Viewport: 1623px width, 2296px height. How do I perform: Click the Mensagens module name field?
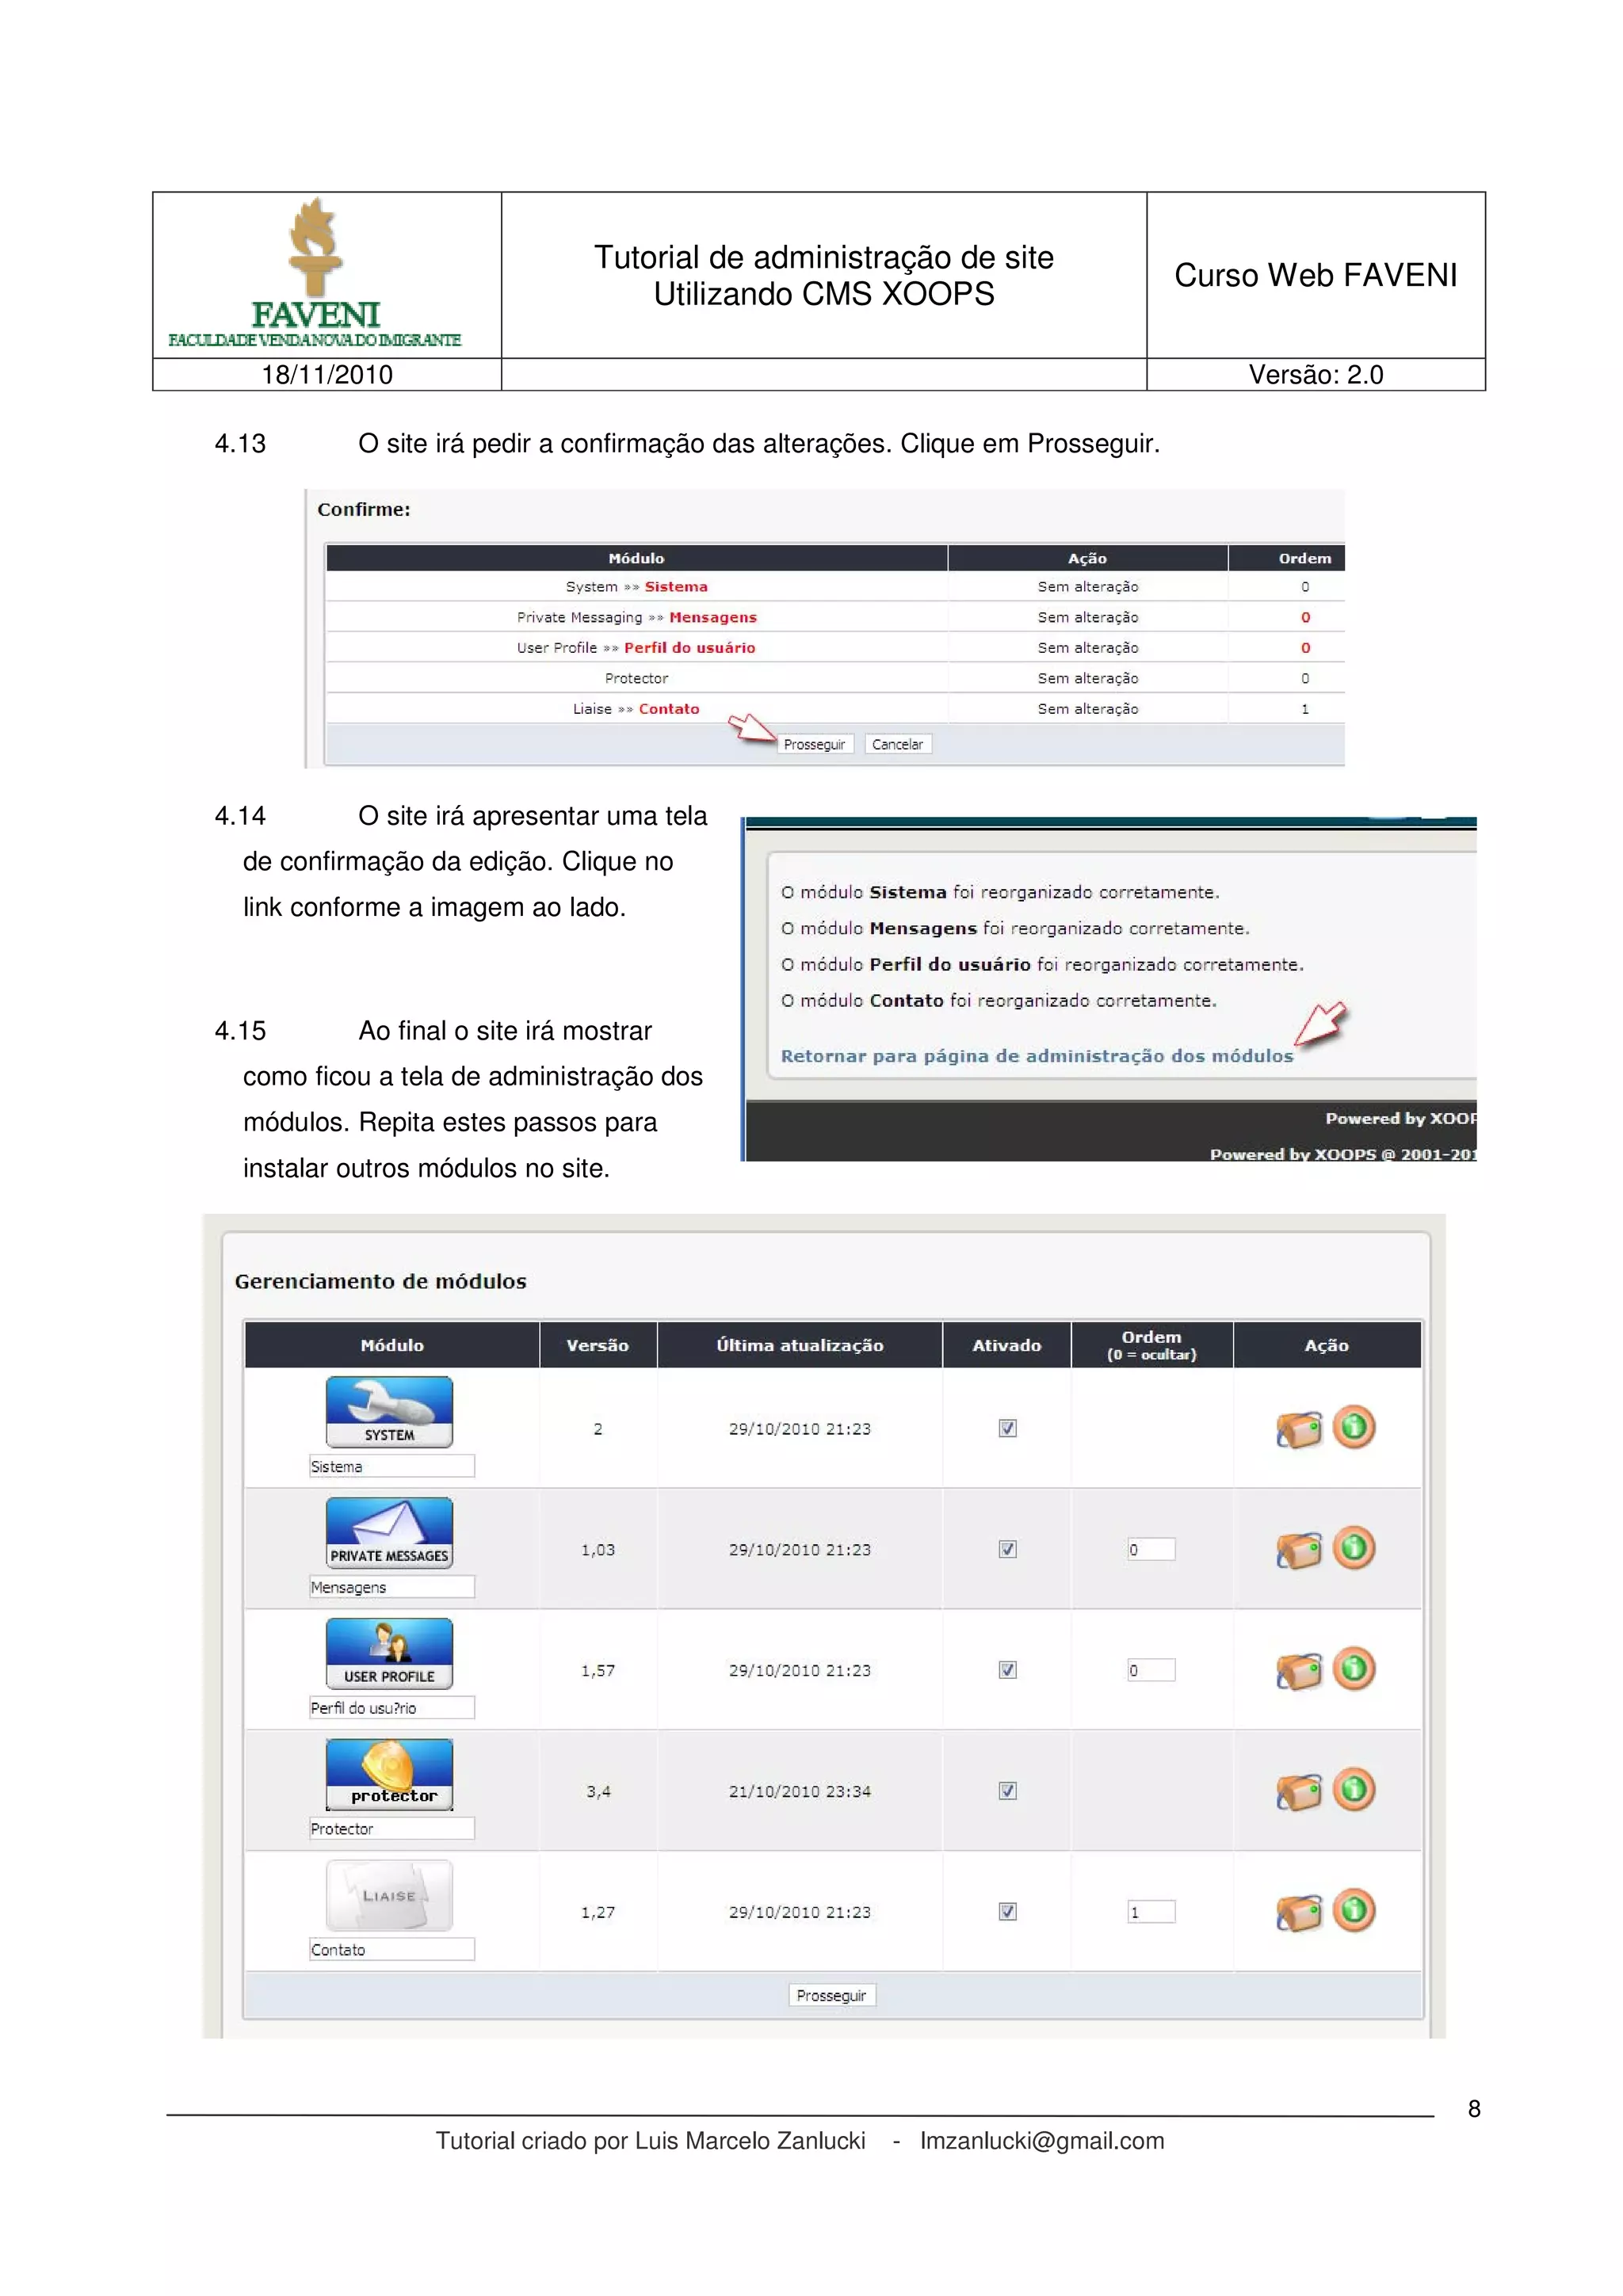[392, 1588]
